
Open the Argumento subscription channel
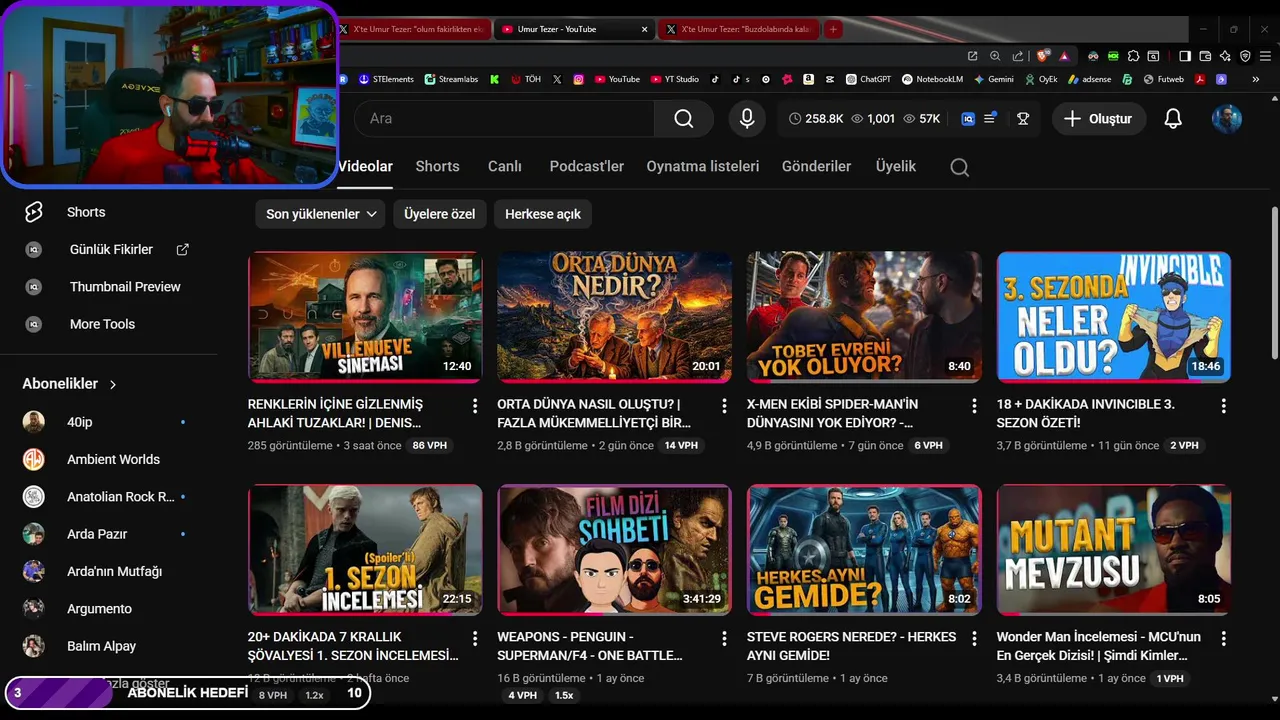(99, 609)
